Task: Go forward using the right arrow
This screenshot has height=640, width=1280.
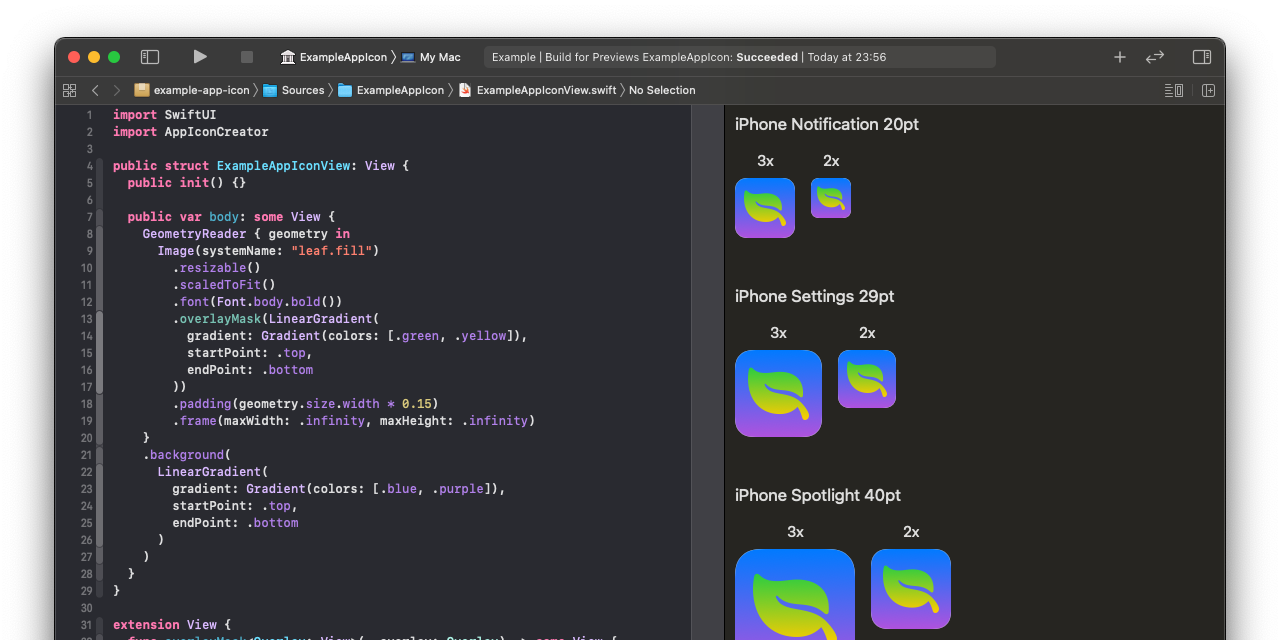Action: point(117,90)
